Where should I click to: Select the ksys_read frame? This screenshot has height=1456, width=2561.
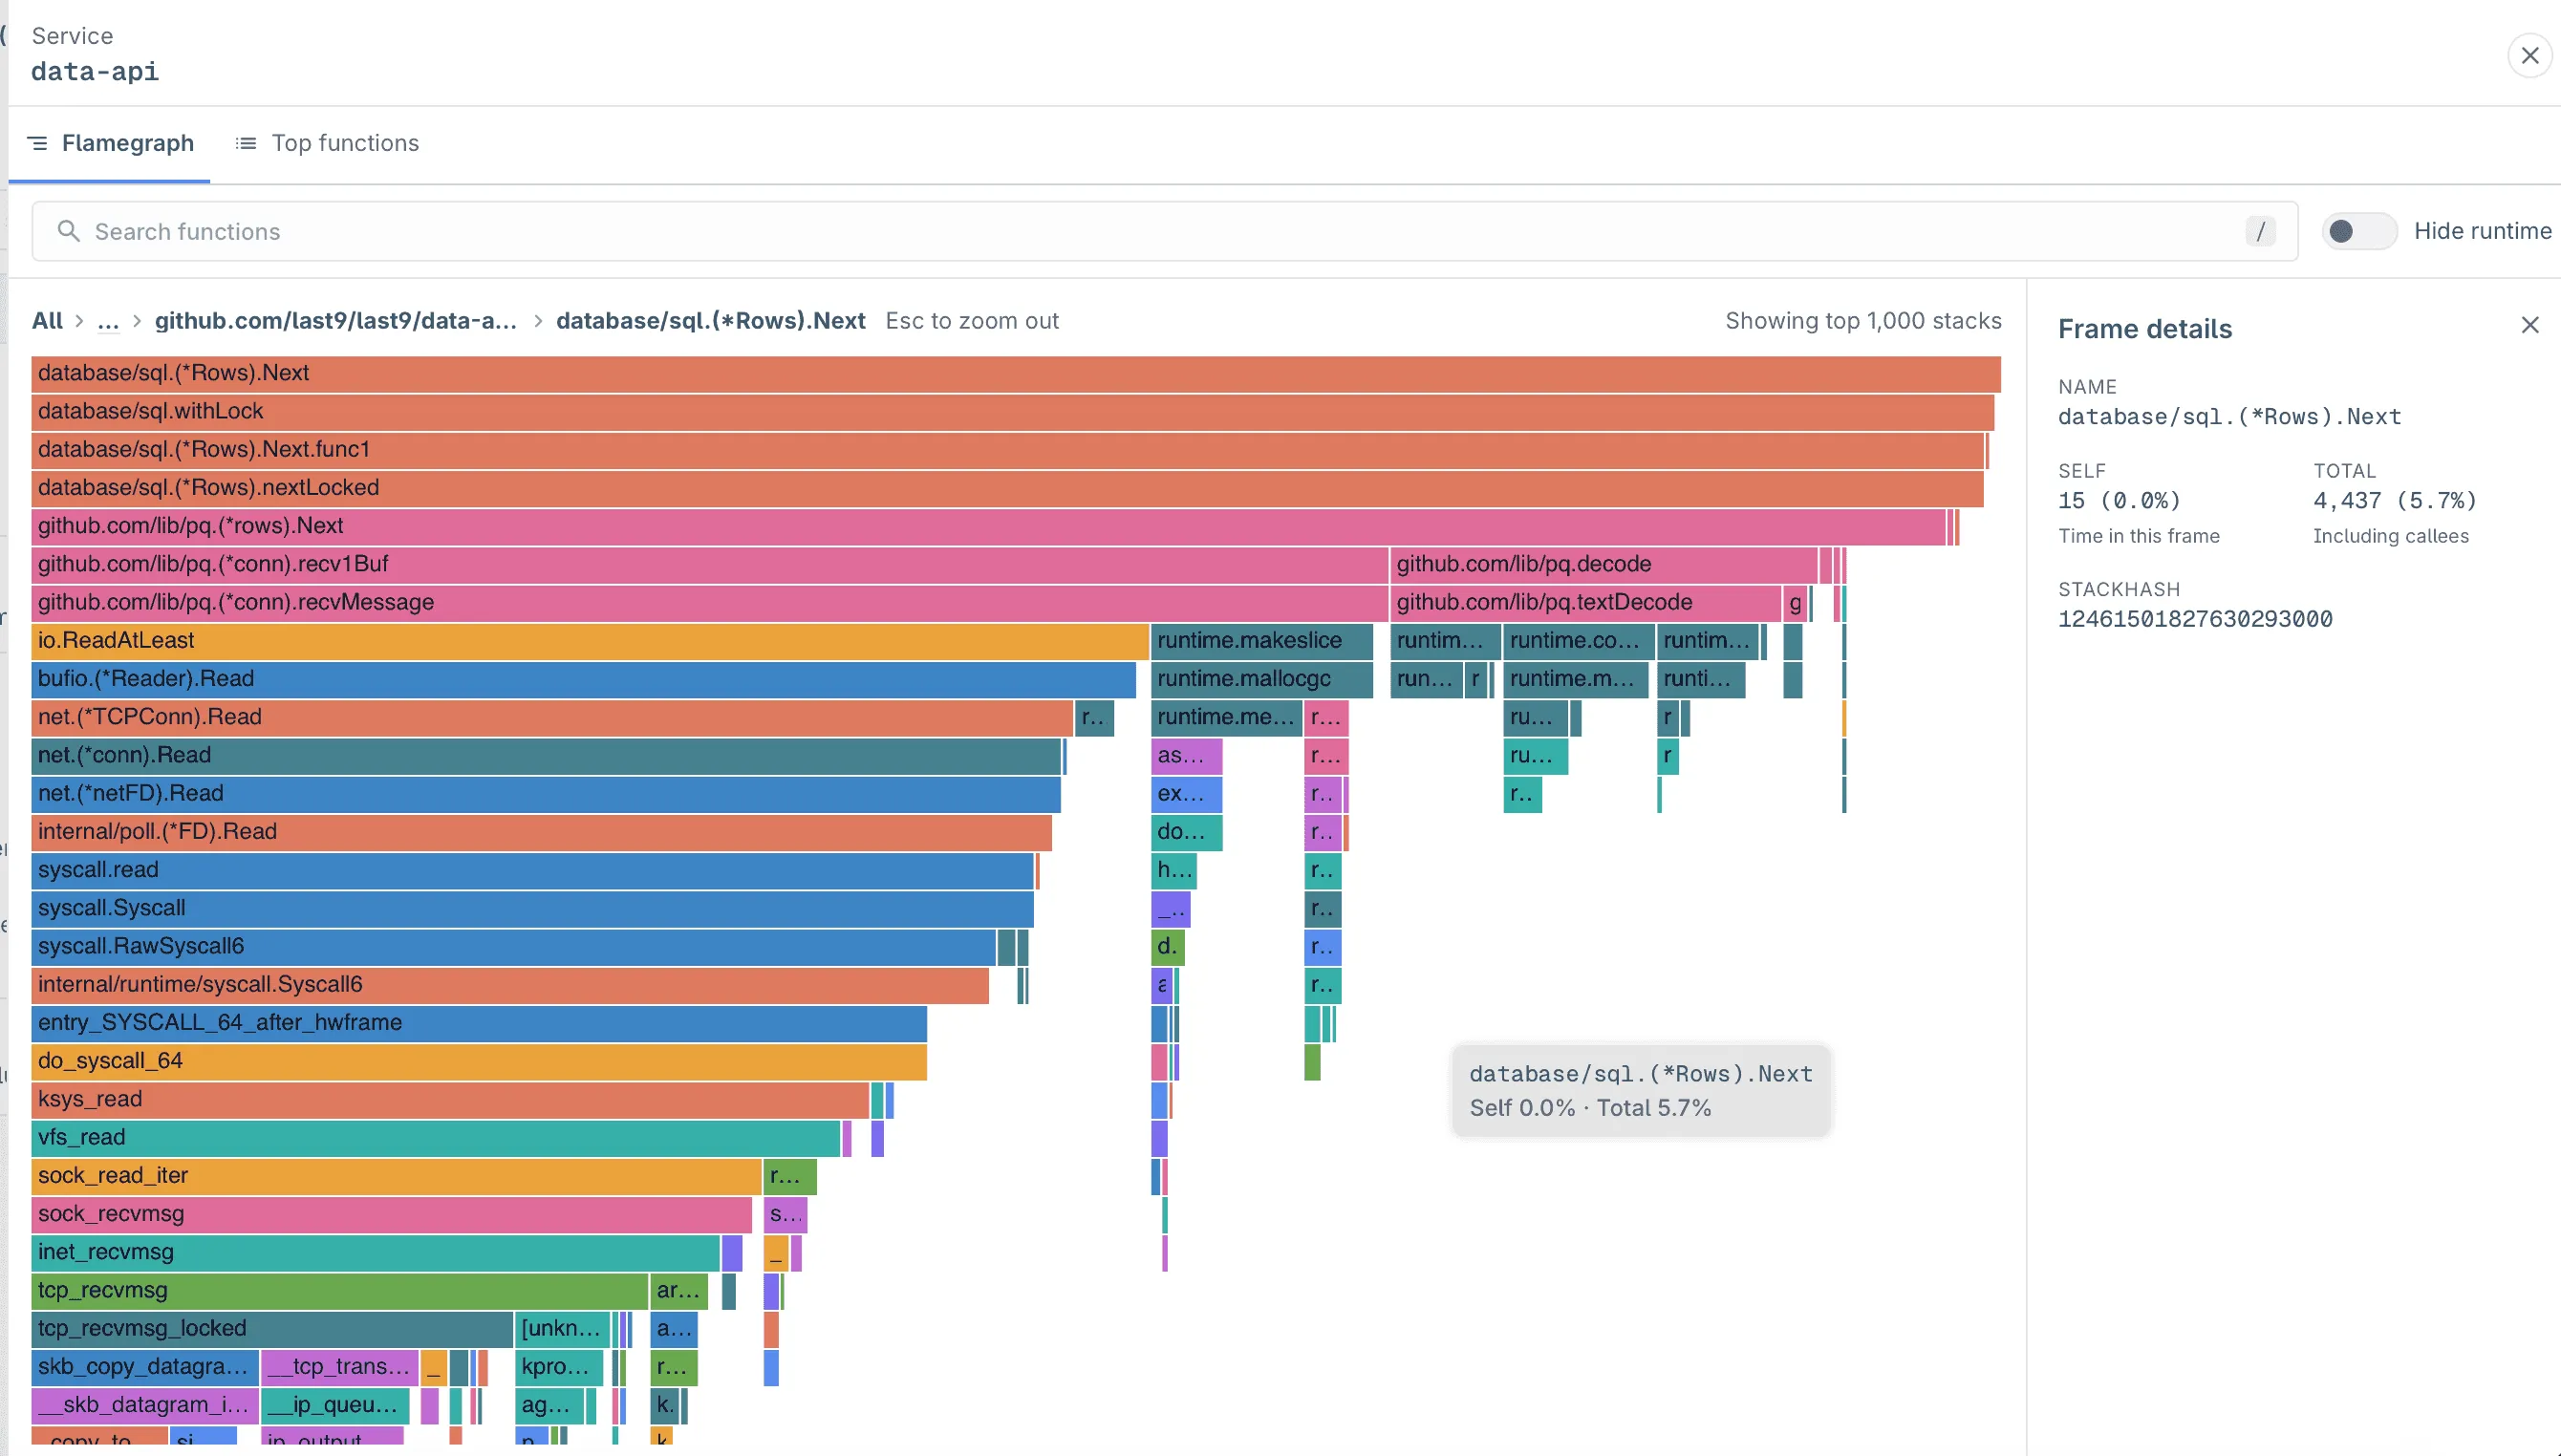coord(450,1099)
